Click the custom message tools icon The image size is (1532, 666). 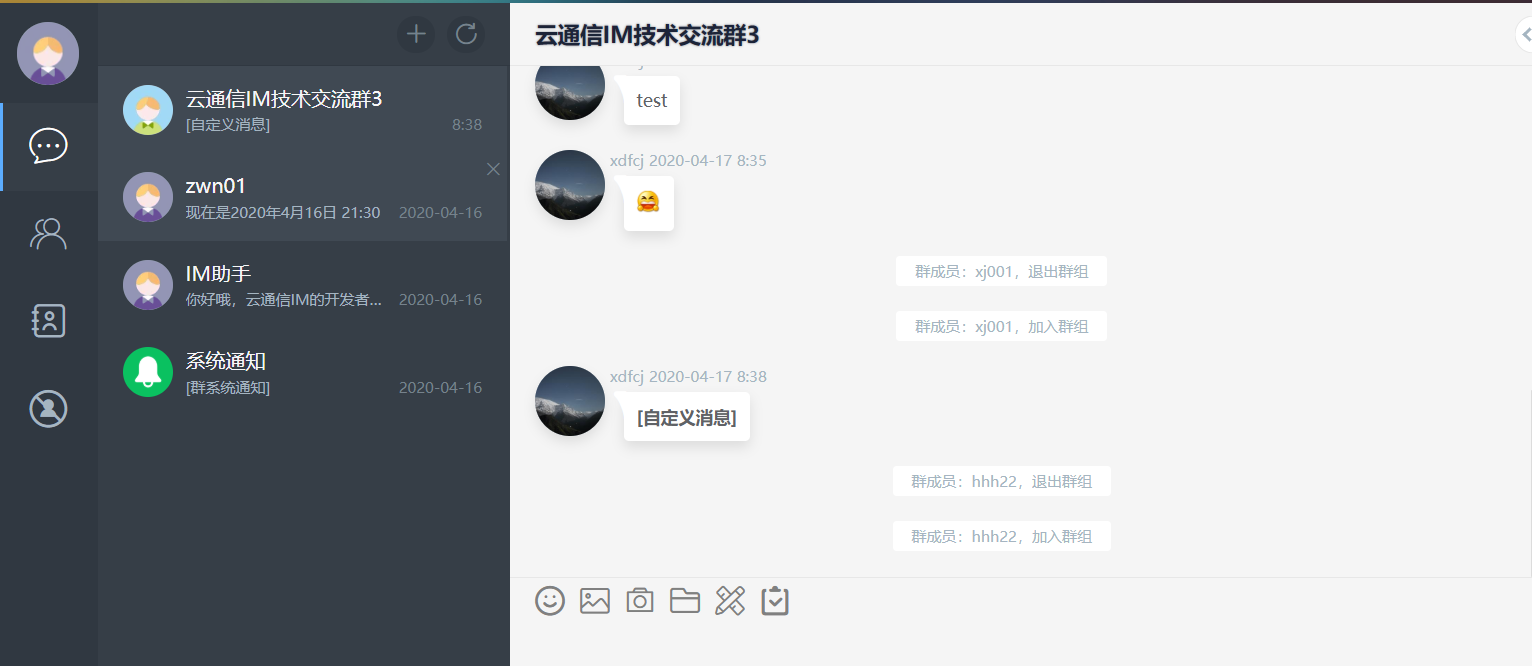click(730, 600)
